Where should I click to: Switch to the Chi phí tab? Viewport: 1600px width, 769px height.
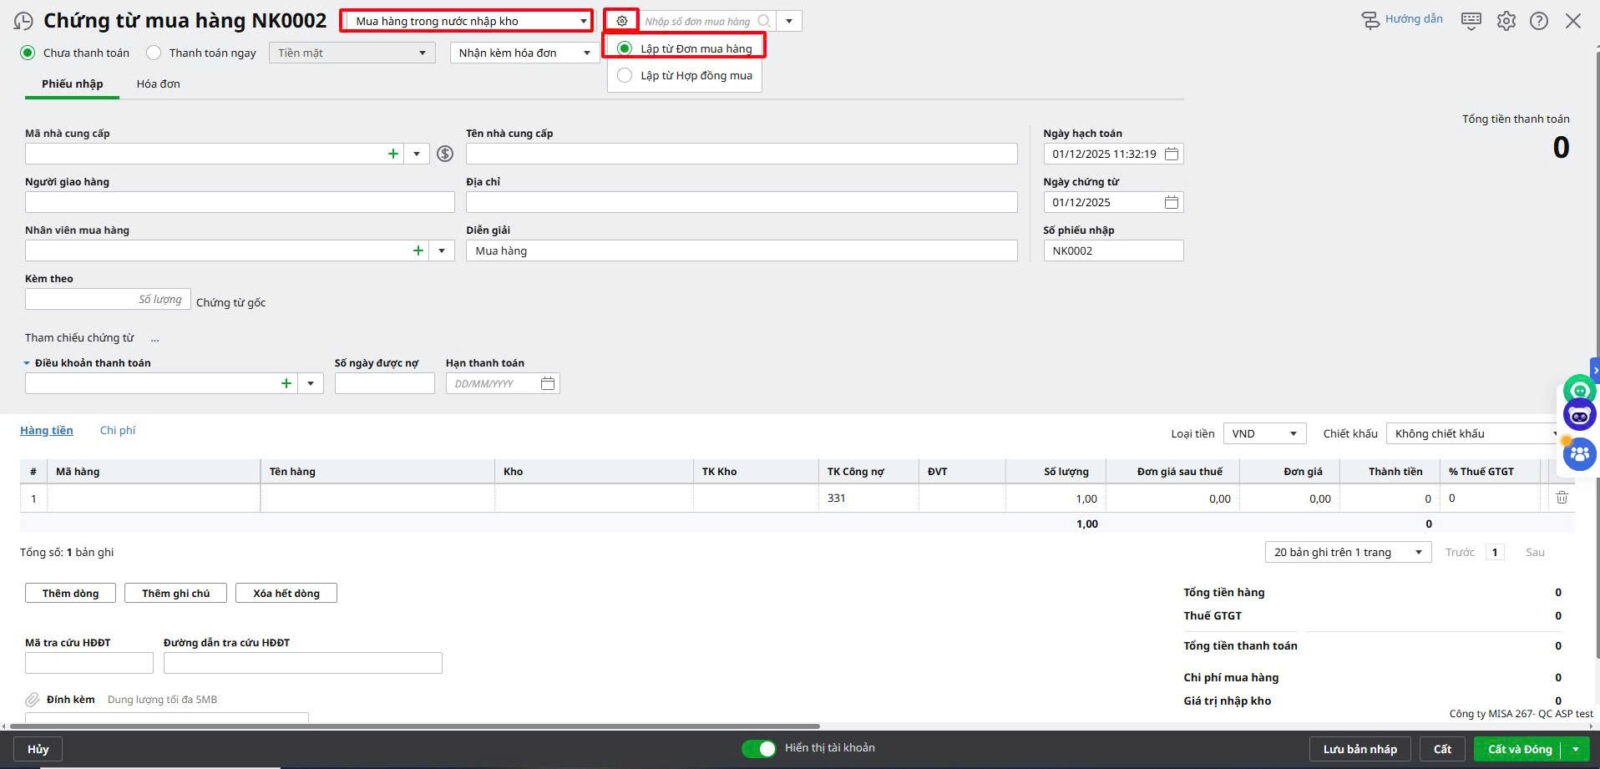[x=117, y=431]
